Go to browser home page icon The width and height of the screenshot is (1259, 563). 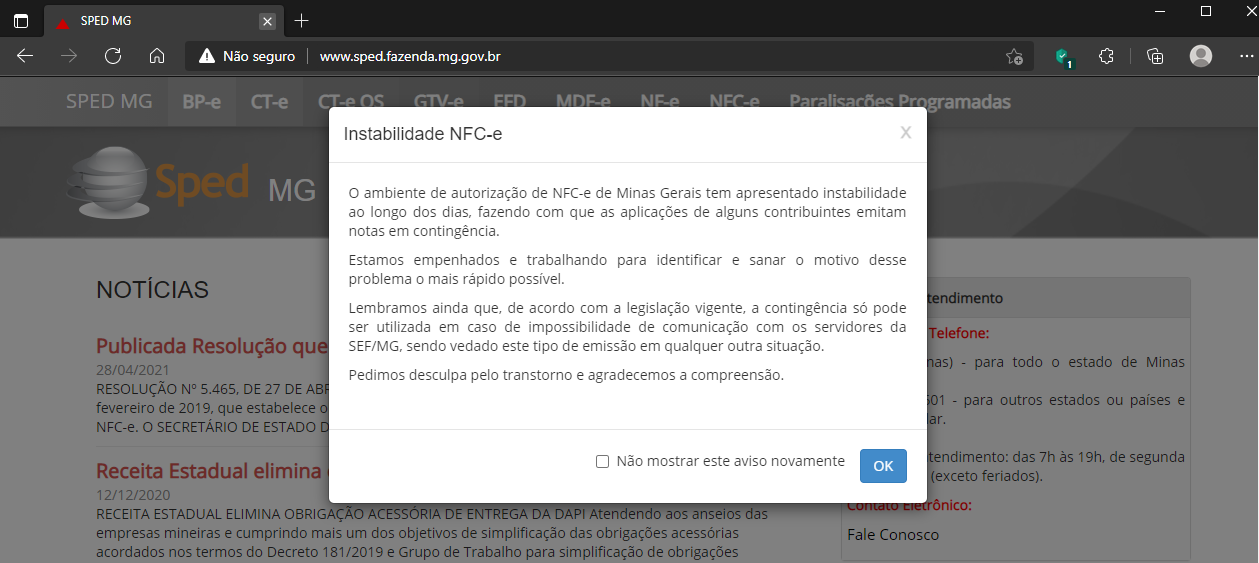pos(157,56)
